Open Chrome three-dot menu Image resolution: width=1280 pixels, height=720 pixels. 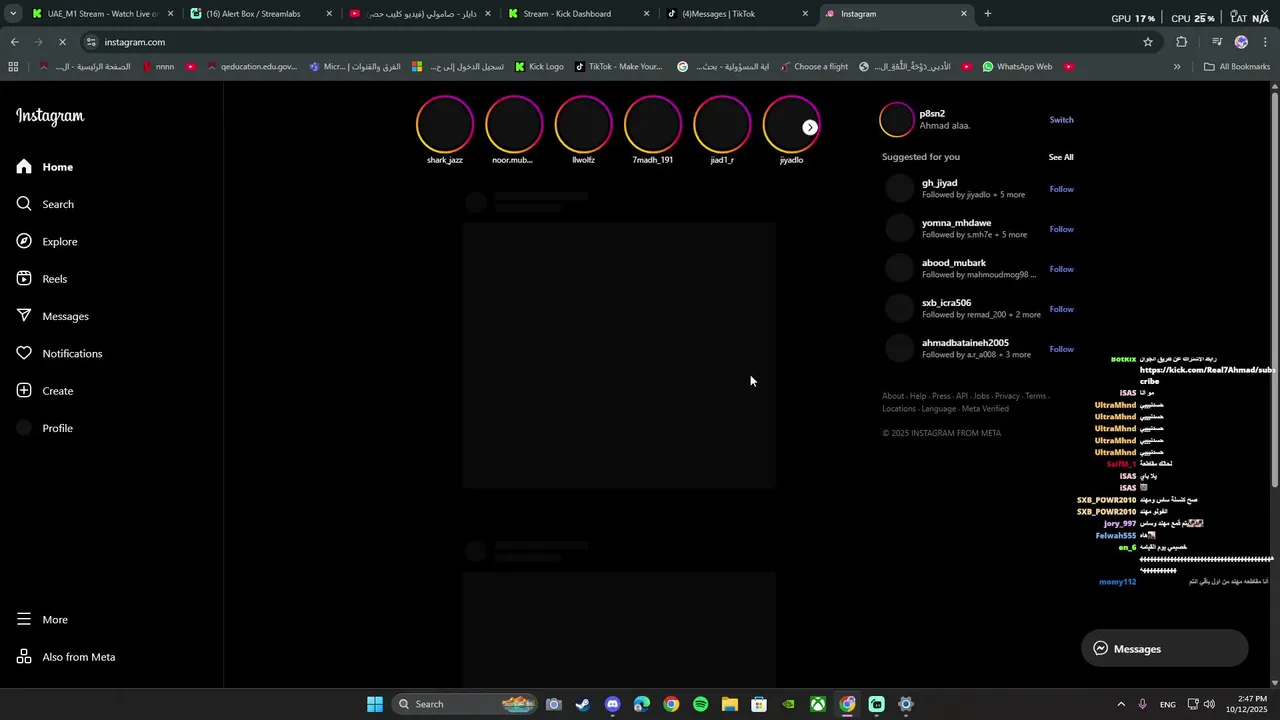click(1265, 42)
